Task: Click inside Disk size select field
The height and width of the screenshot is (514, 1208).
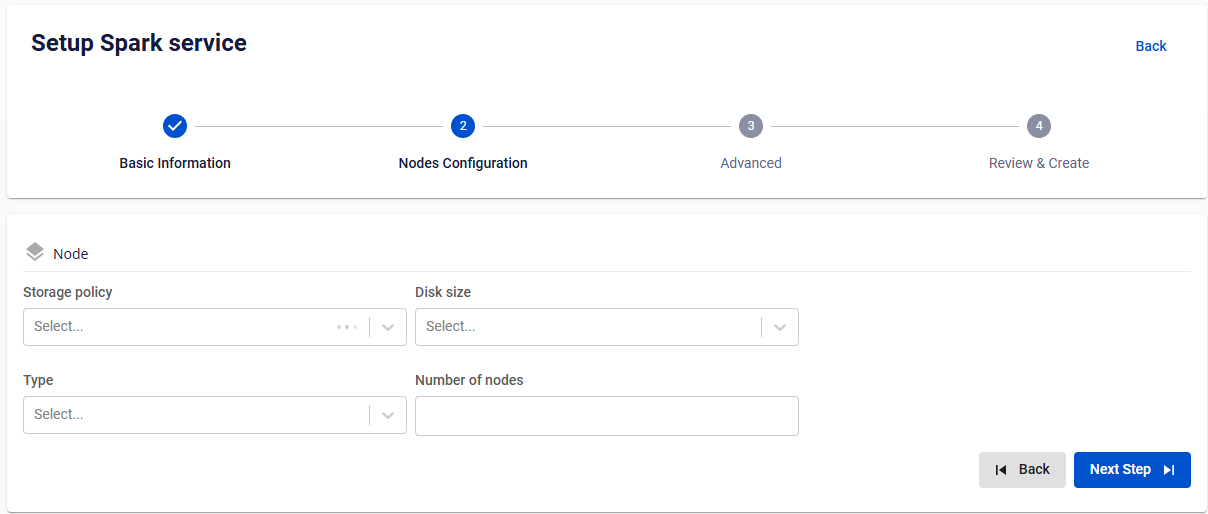Action: [x=607, y=327]
